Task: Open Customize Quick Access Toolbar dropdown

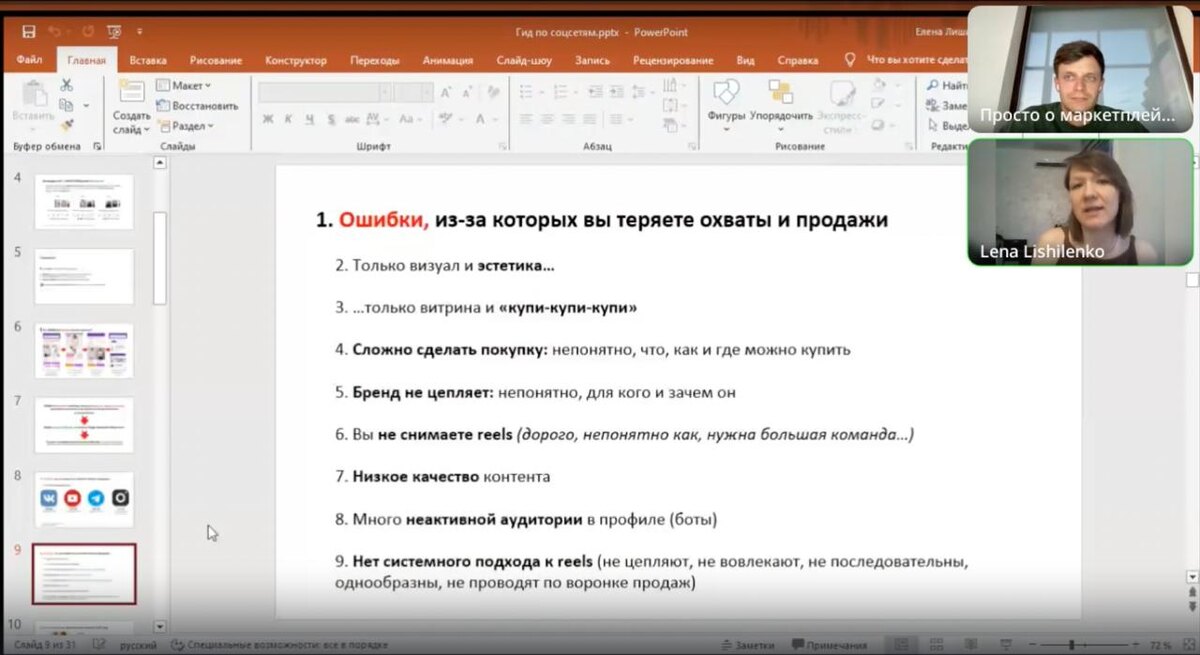Action: 140,32
